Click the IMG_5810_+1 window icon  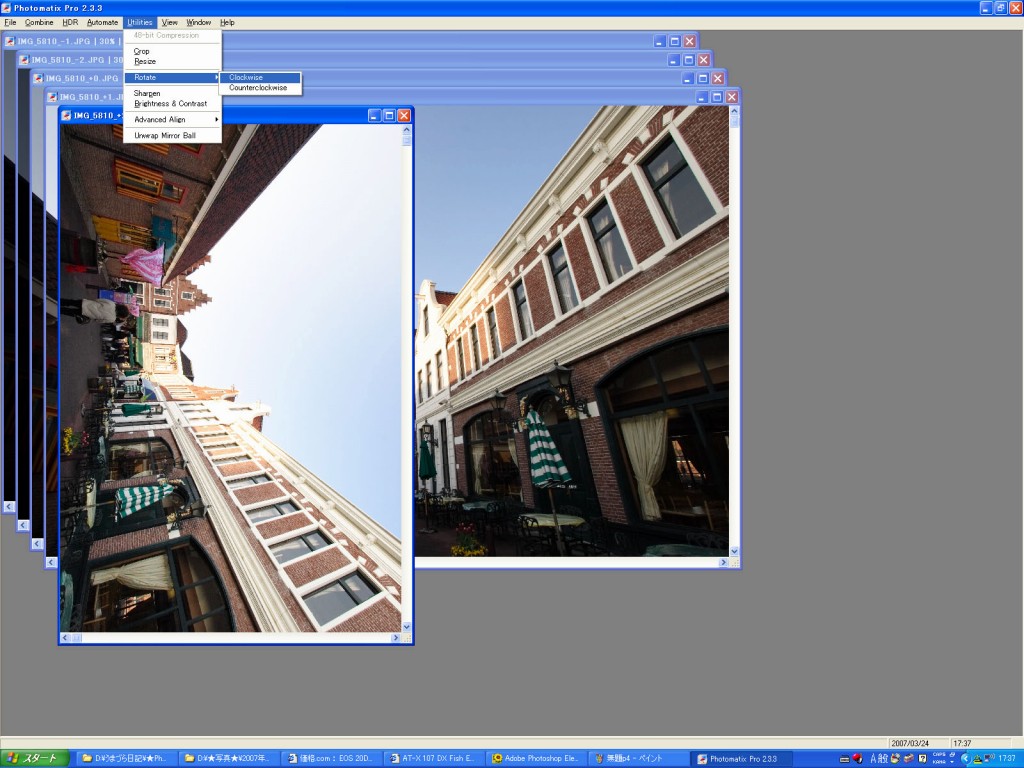point(52,97)
